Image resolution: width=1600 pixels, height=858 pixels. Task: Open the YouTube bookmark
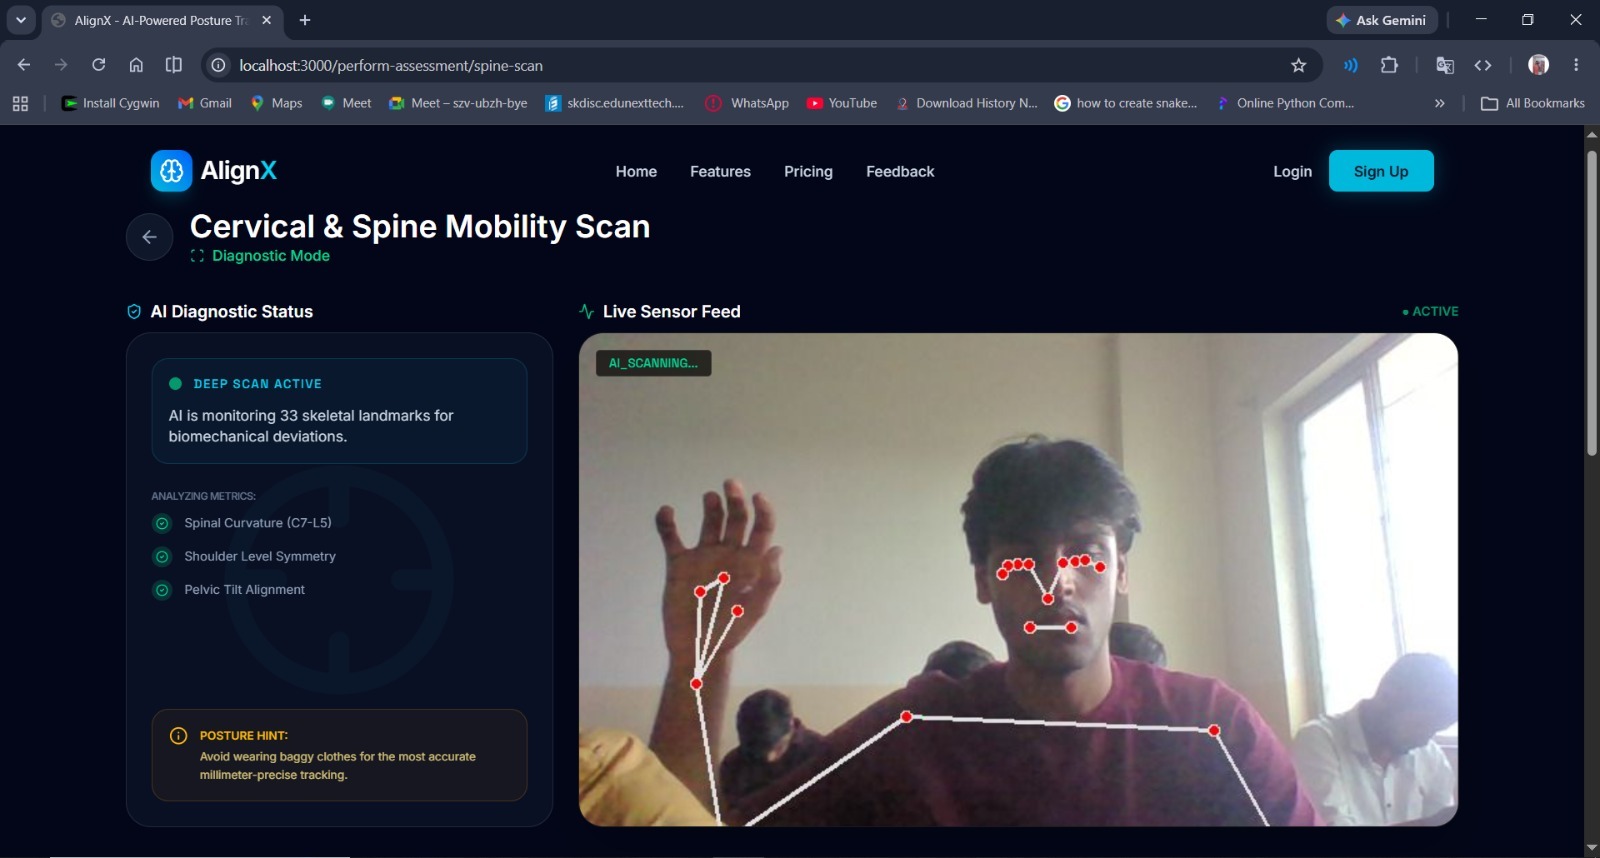tap(842, 103)
